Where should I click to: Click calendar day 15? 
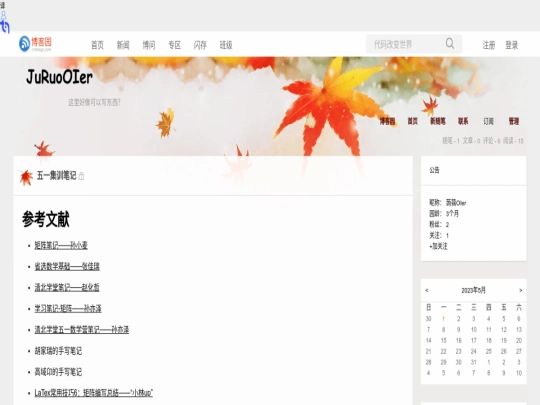click(x=444, y=341)
